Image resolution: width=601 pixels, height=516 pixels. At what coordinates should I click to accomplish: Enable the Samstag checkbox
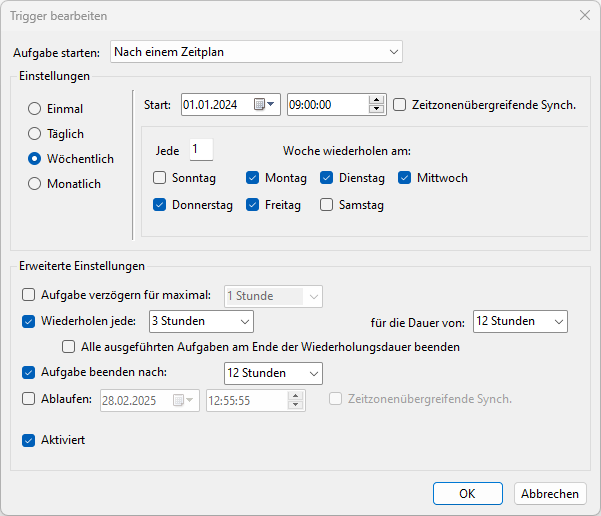(x=327, y=205)
